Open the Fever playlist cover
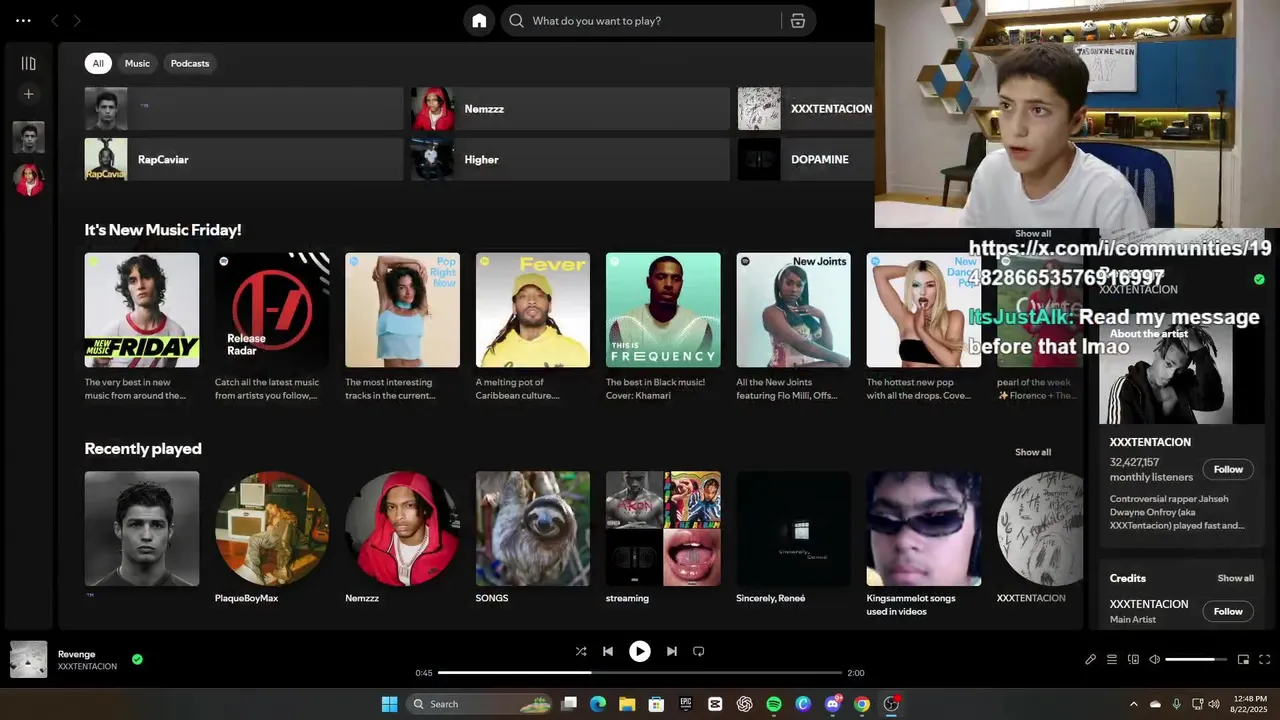 point(533,310)
